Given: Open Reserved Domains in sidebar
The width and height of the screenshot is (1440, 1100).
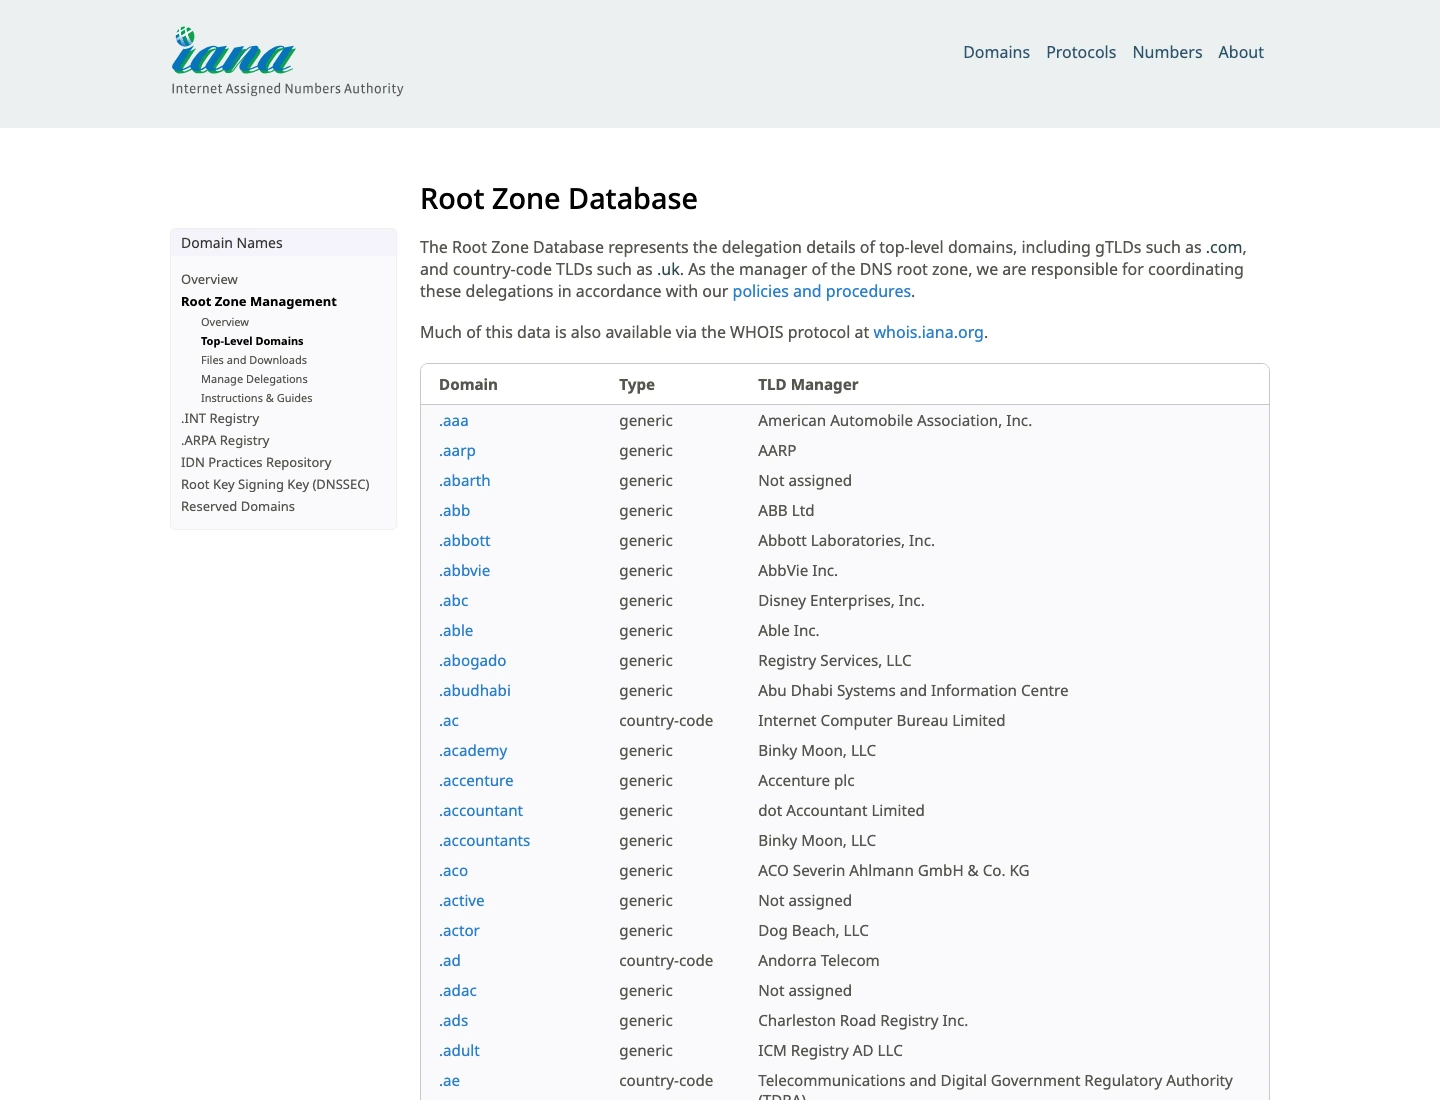Looking at the screenshot, I should pos(238,506).
